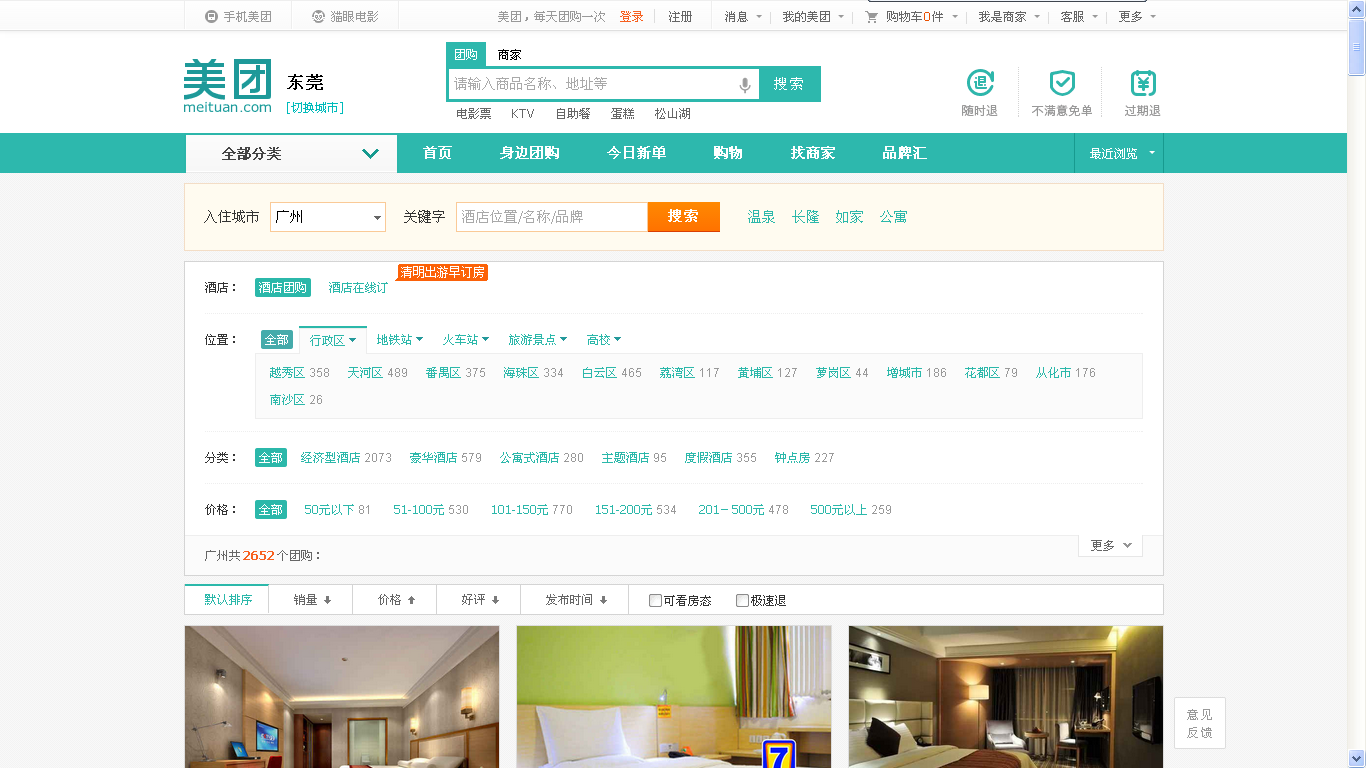Check the 极速退 option
Screen dimensions: 1366x768
pos(741,600)
